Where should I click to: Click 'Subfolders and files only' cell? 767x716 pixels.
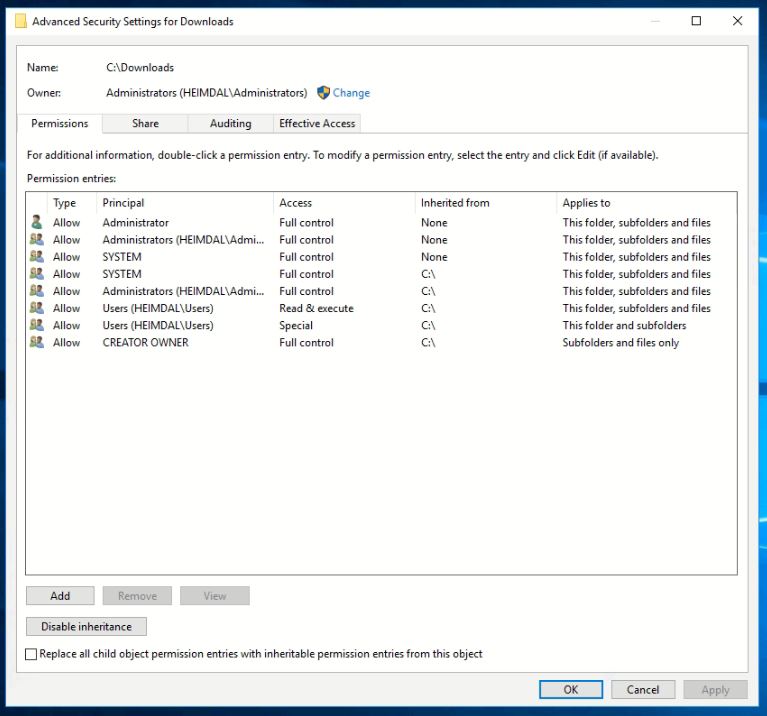click(x=621, y=342)
